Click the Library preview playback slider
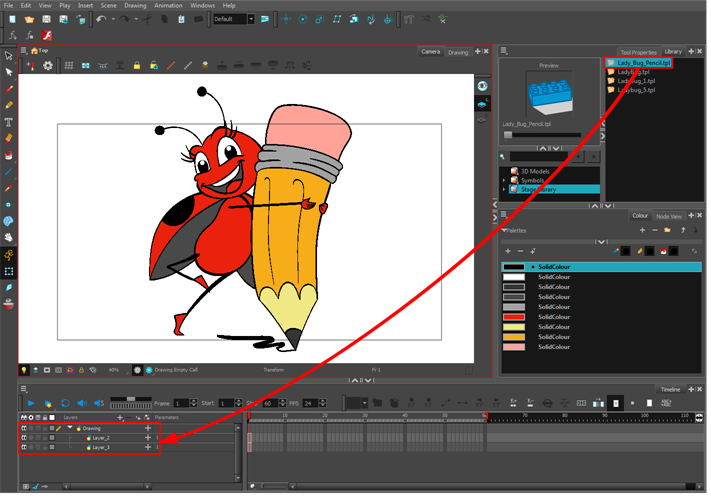 tap(542, 135)
